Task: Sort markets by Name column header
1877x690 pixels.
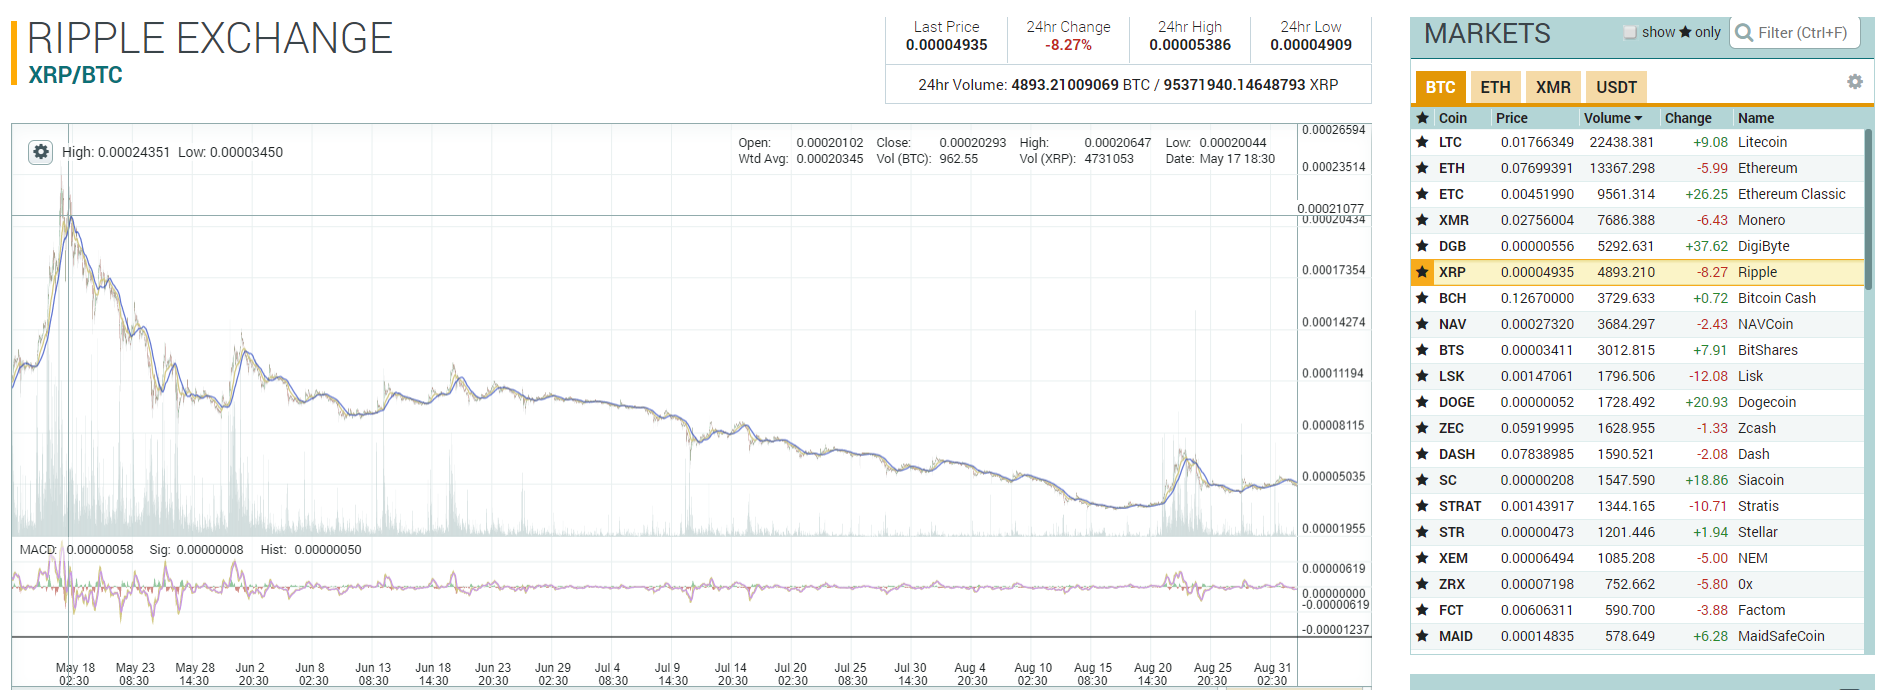Action: pyautogui.click(x=1756, y=118)
